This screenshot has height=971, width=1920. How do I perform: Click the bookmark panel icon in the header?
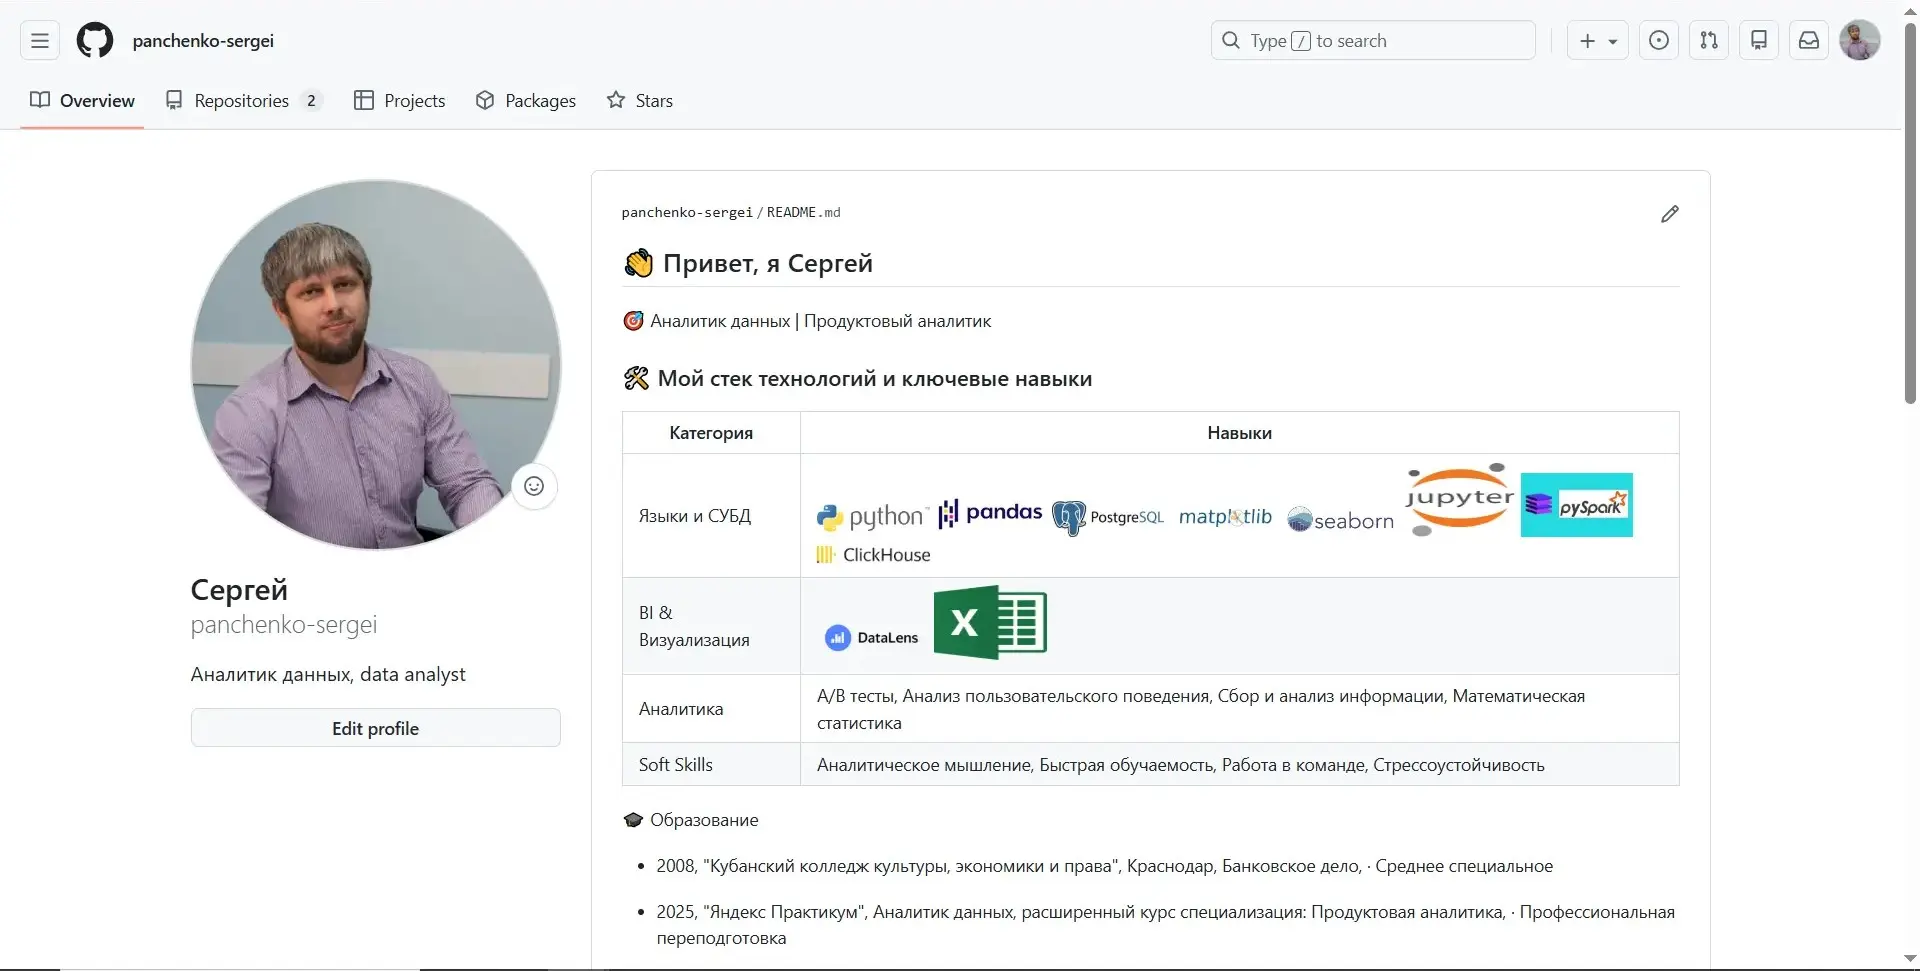pyautogui.click(x=1758, y=40)
